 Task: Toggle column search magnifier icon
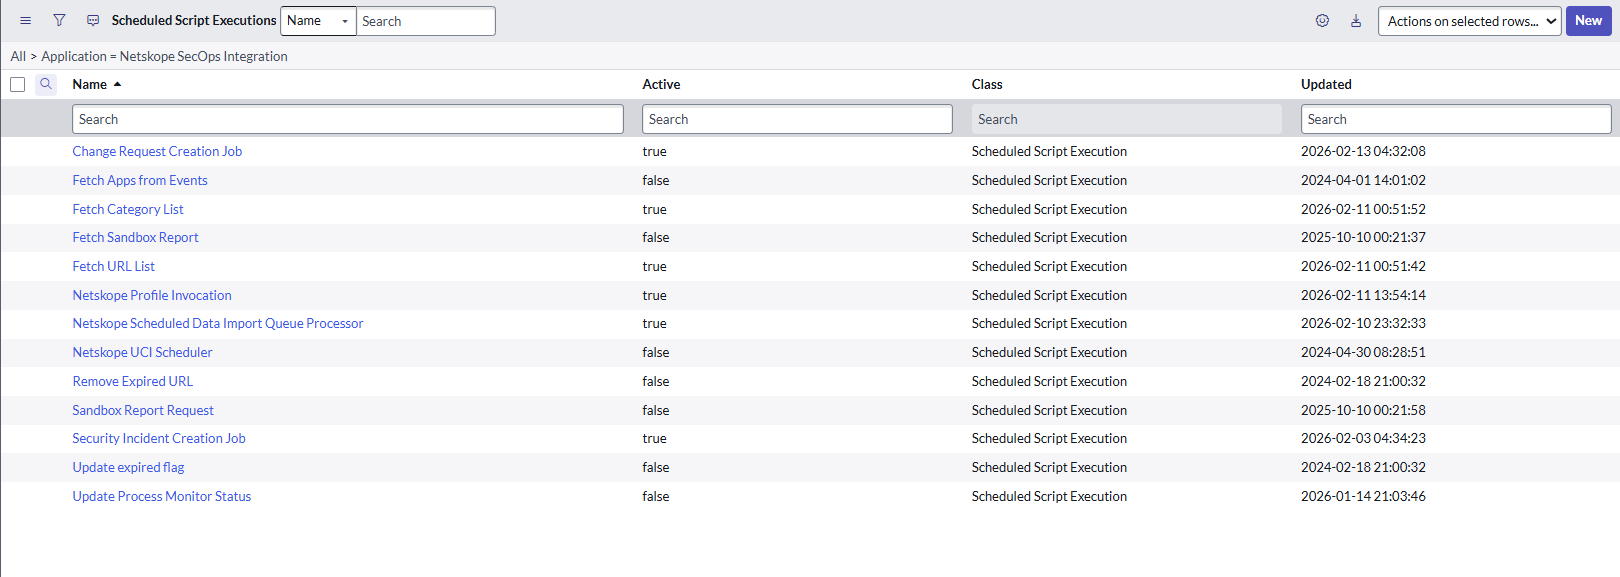(x=46, y=84)
